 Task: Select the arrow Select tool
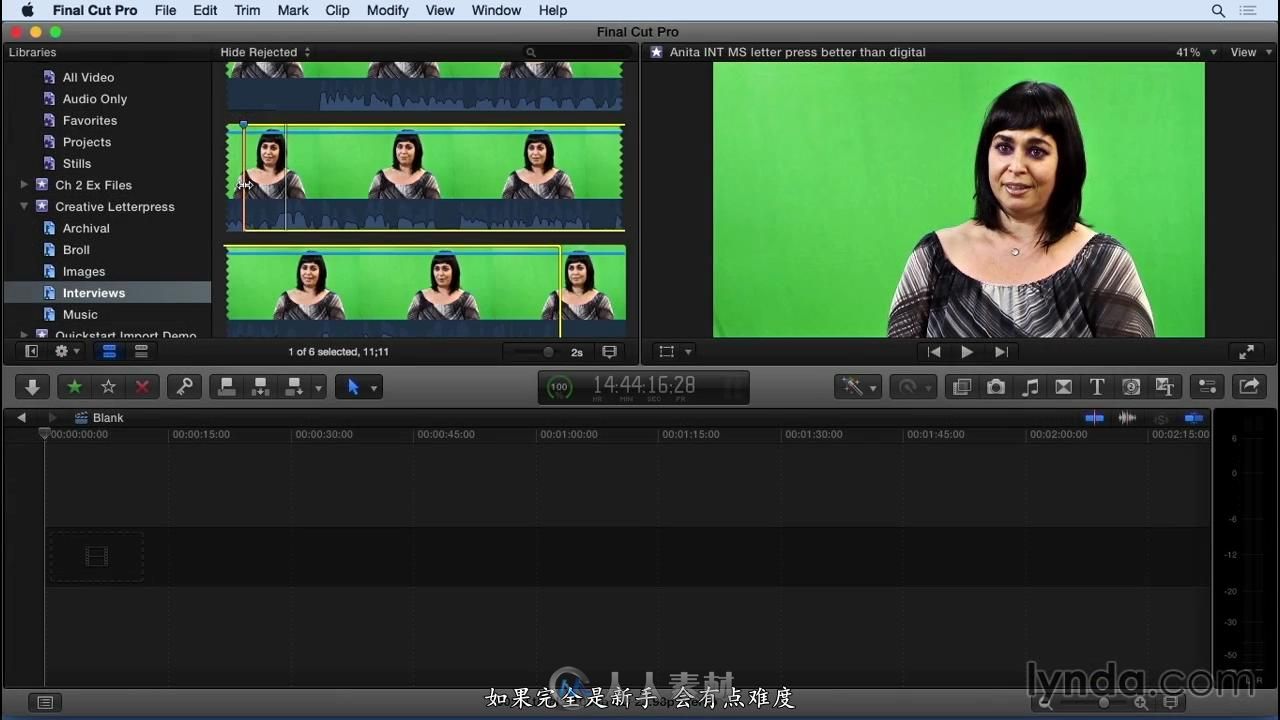[353, 387]
